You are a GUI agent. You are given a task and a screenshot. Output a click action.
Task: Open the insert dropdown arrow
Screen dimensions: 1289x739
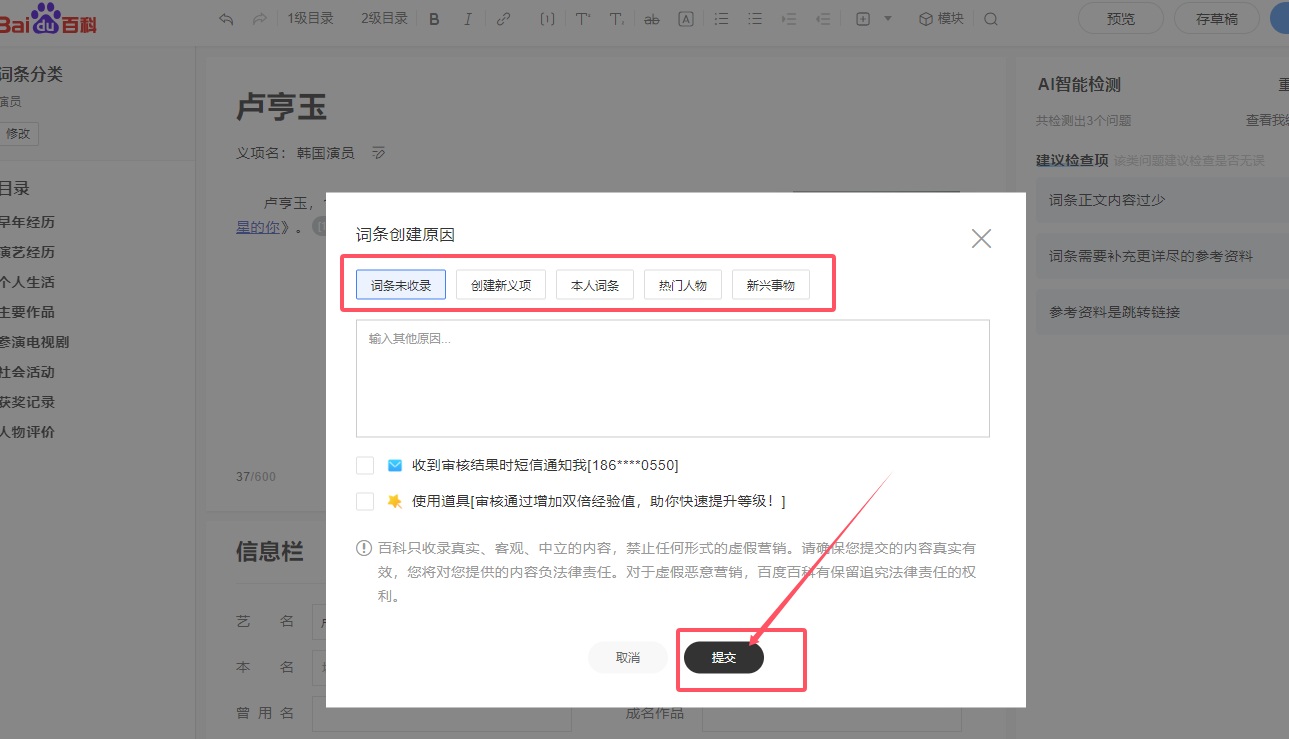pyautogui.click(x=888, y=19)
